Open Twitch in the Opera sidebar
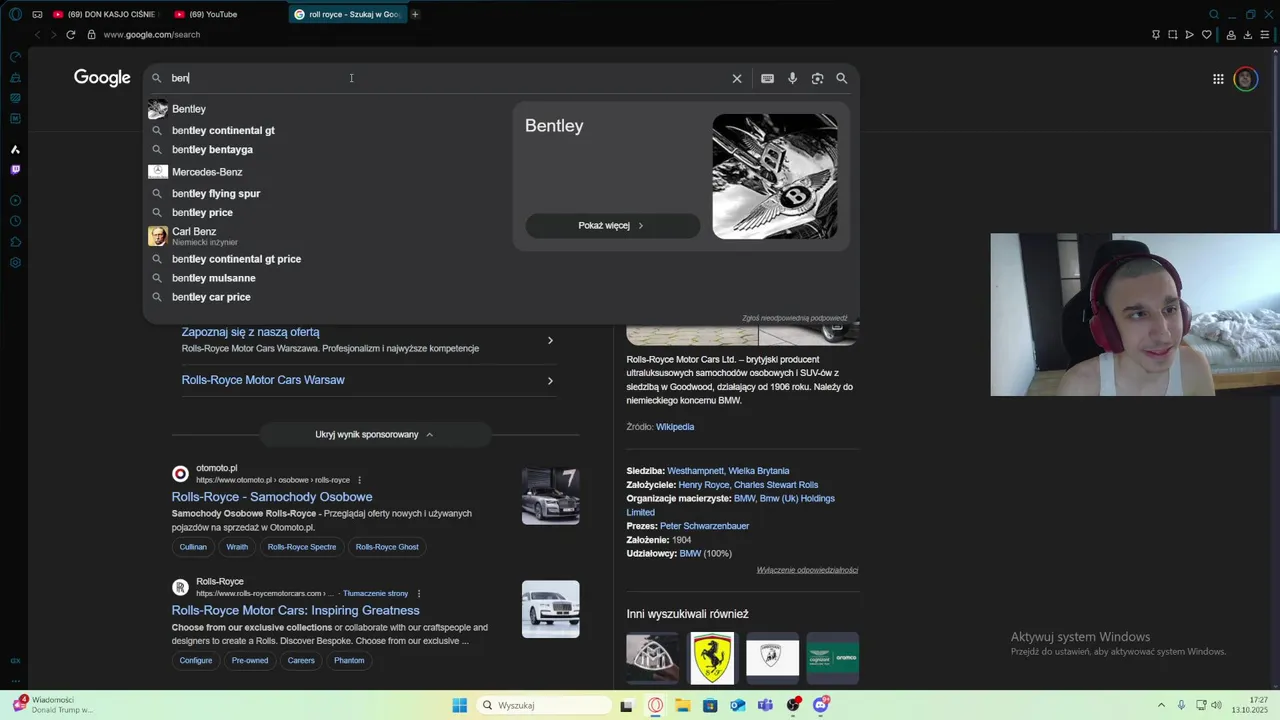 [x=15, y=170]
